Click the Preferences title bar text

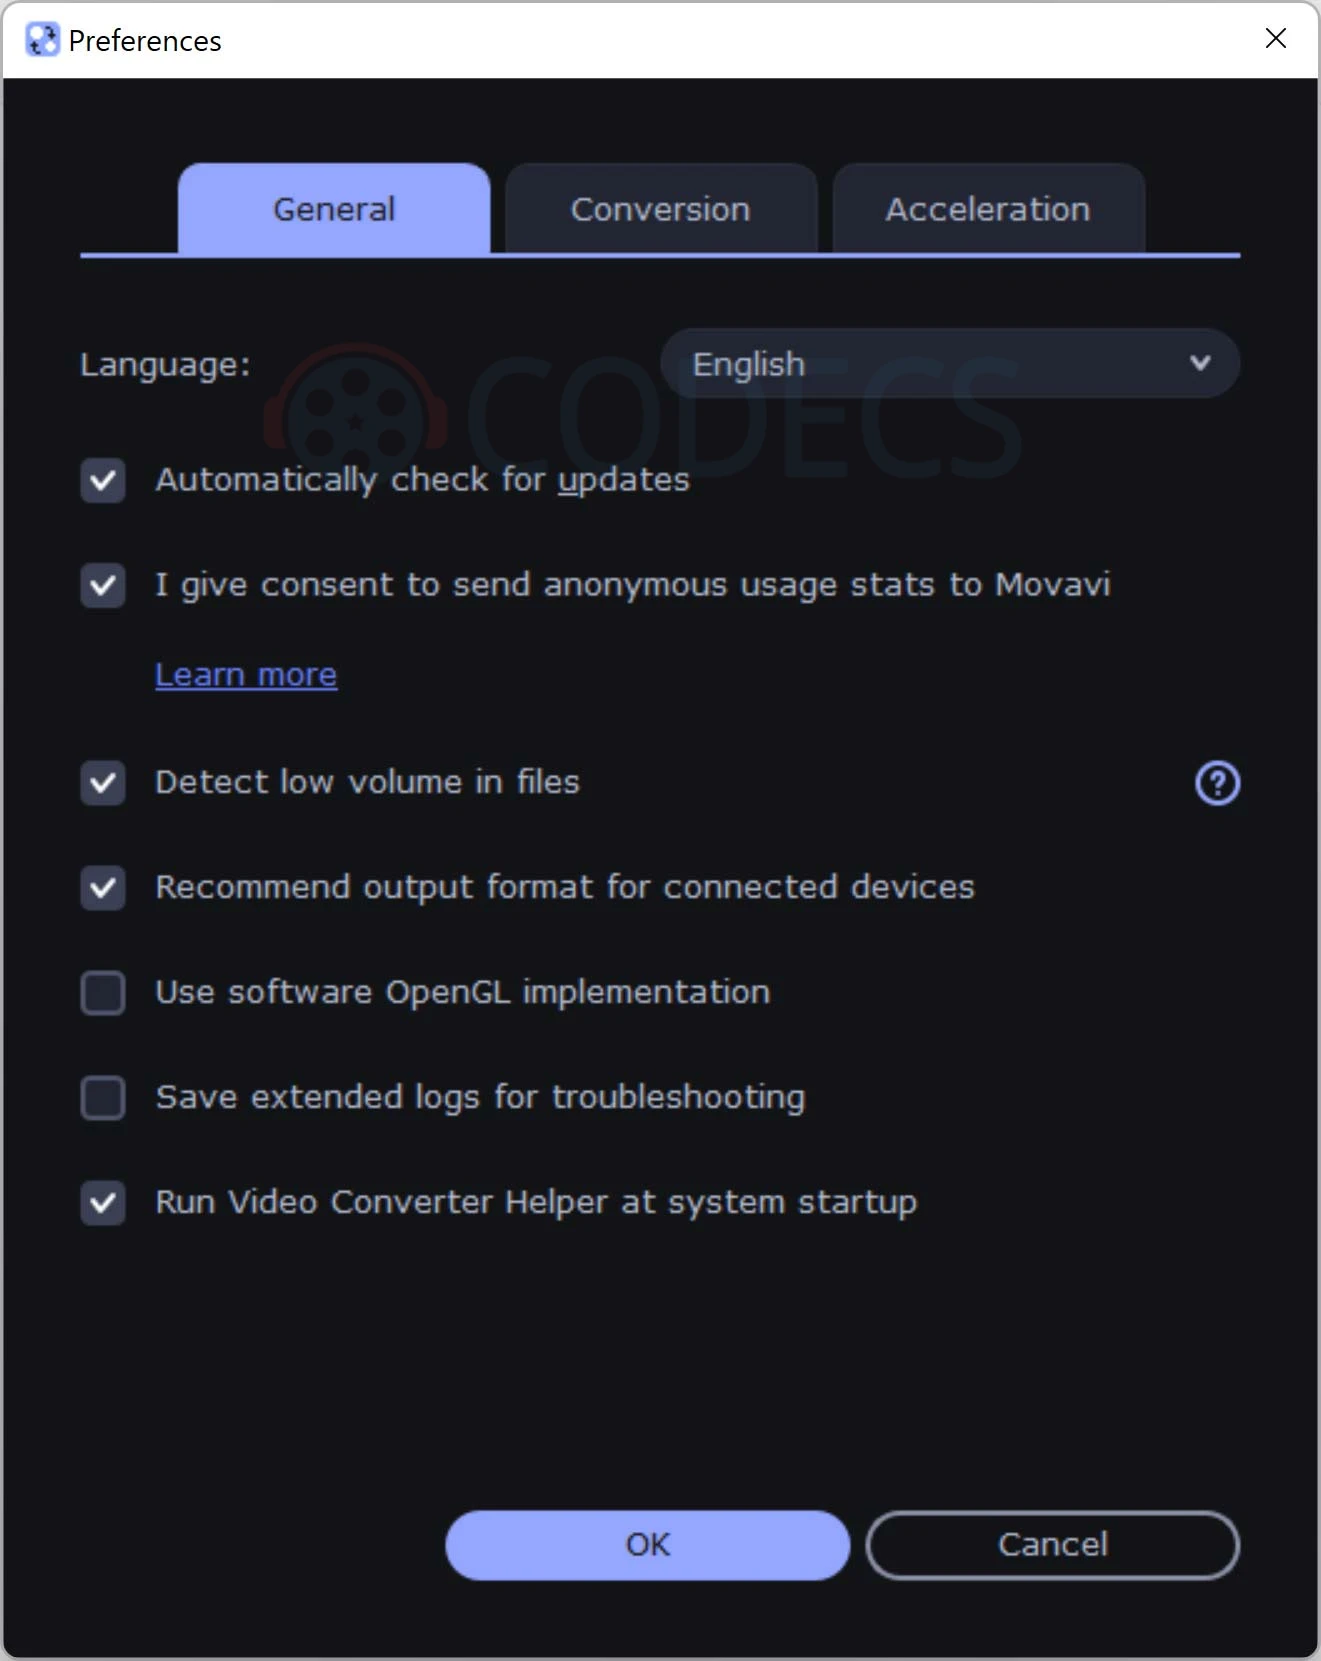145,41
